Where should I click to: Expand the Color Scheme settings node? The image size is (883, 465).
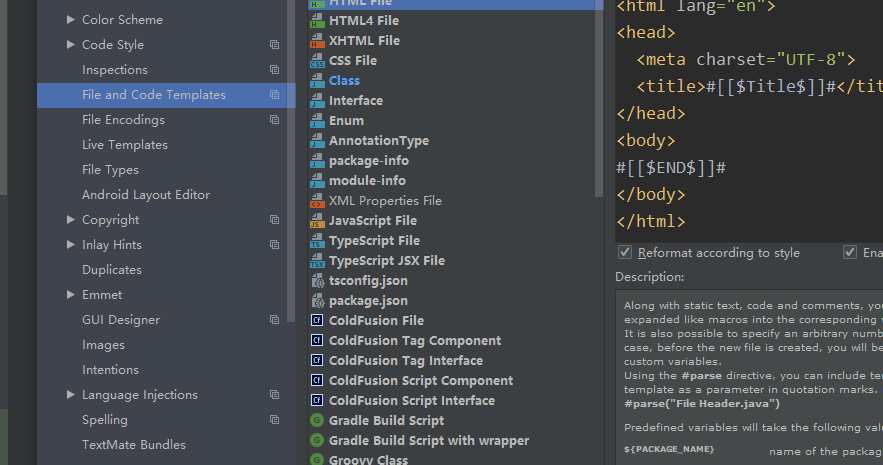pyautogui.click(x=70, y=20)
